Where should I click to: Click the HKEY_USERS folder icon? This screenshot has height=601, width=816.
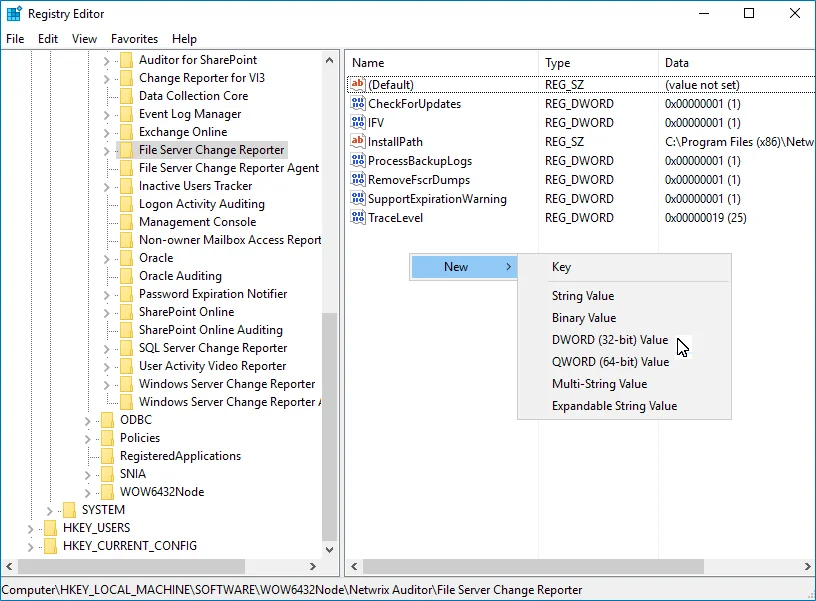[x=50, y=528]
